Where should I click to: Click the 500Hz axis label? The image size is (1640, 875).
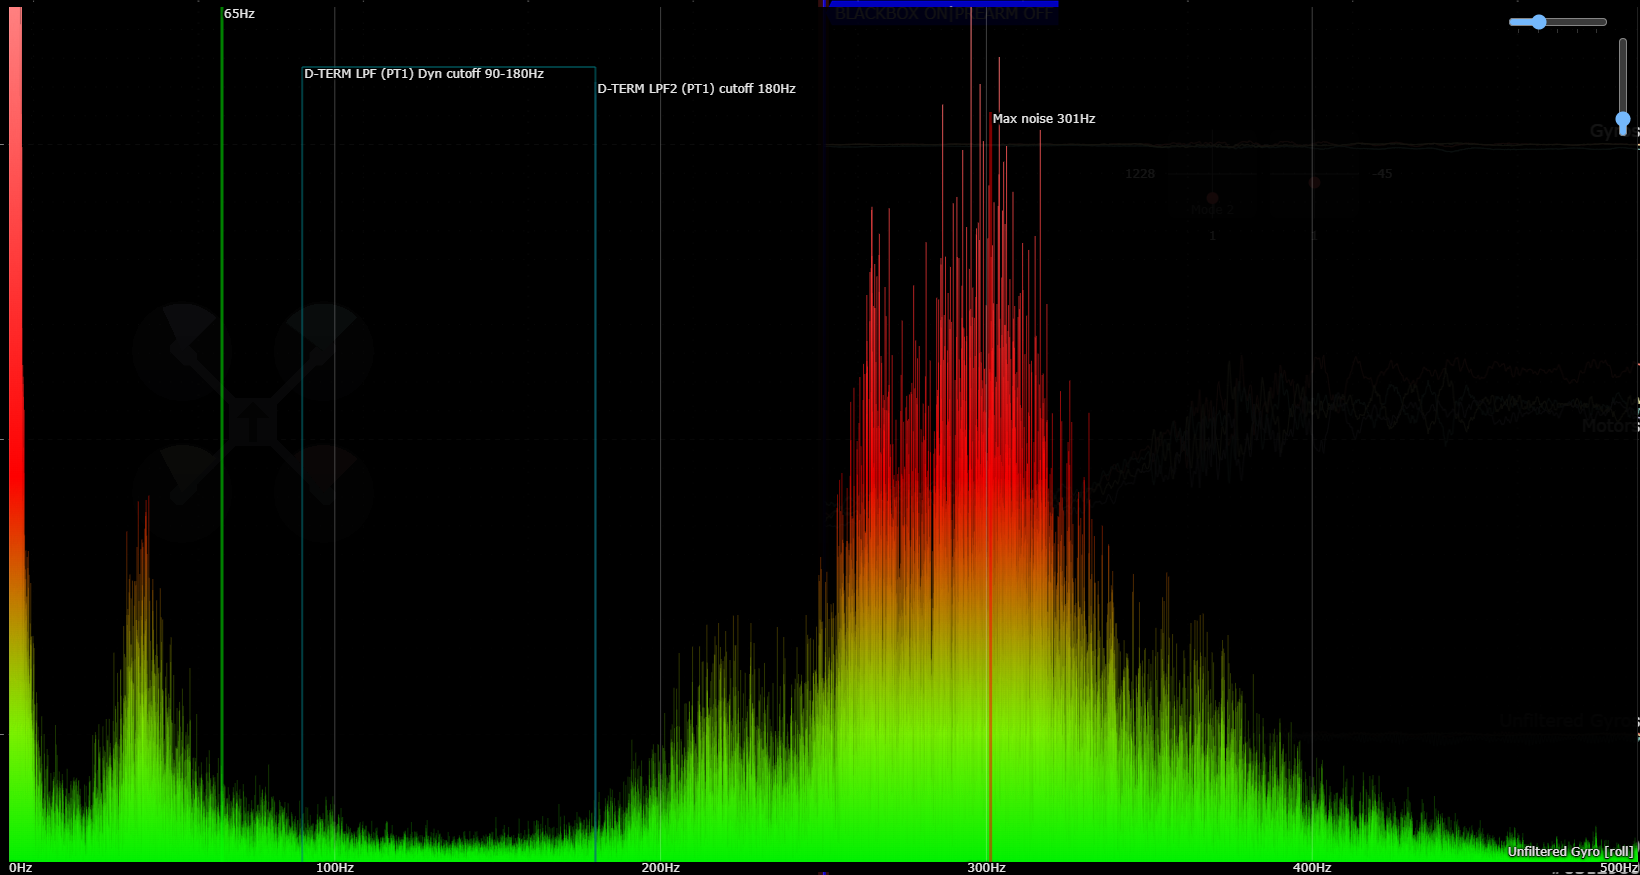1618,868
